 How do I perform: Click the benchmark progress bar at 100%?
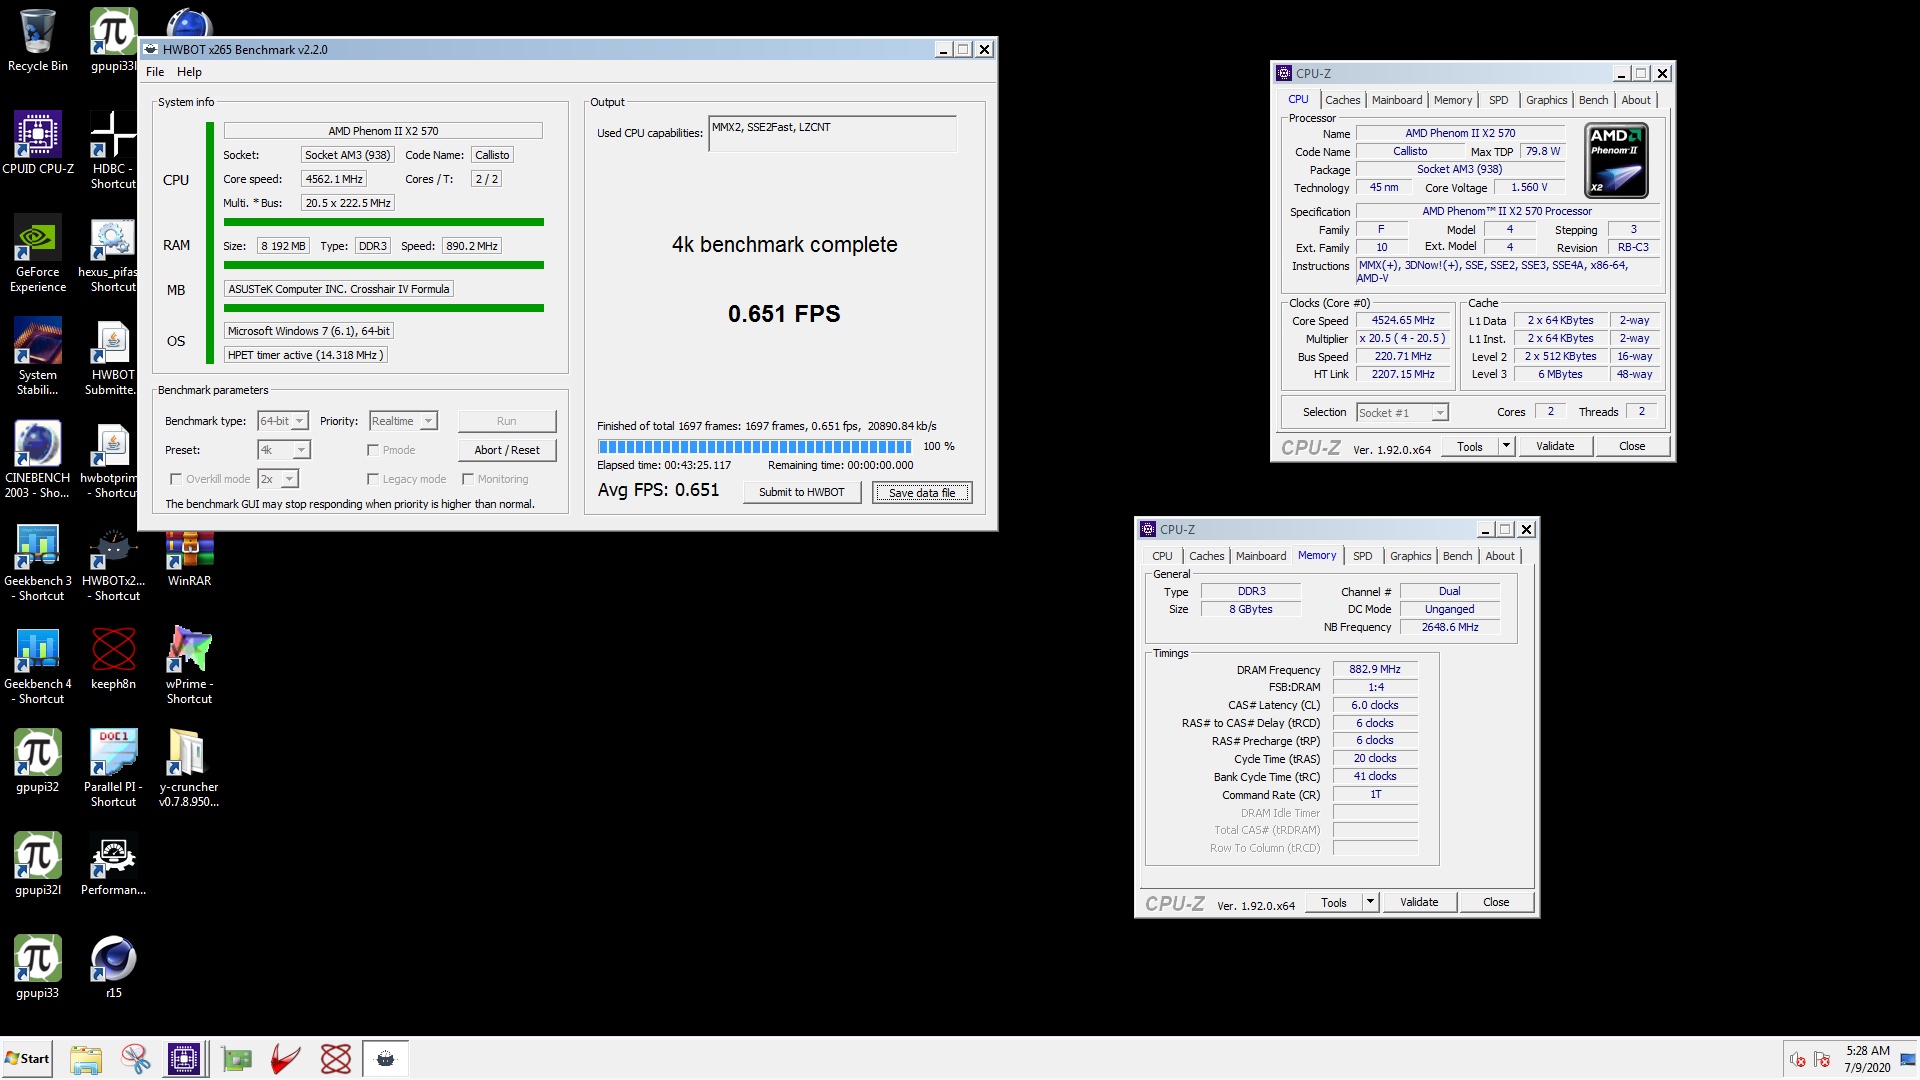tap(755, 446)
